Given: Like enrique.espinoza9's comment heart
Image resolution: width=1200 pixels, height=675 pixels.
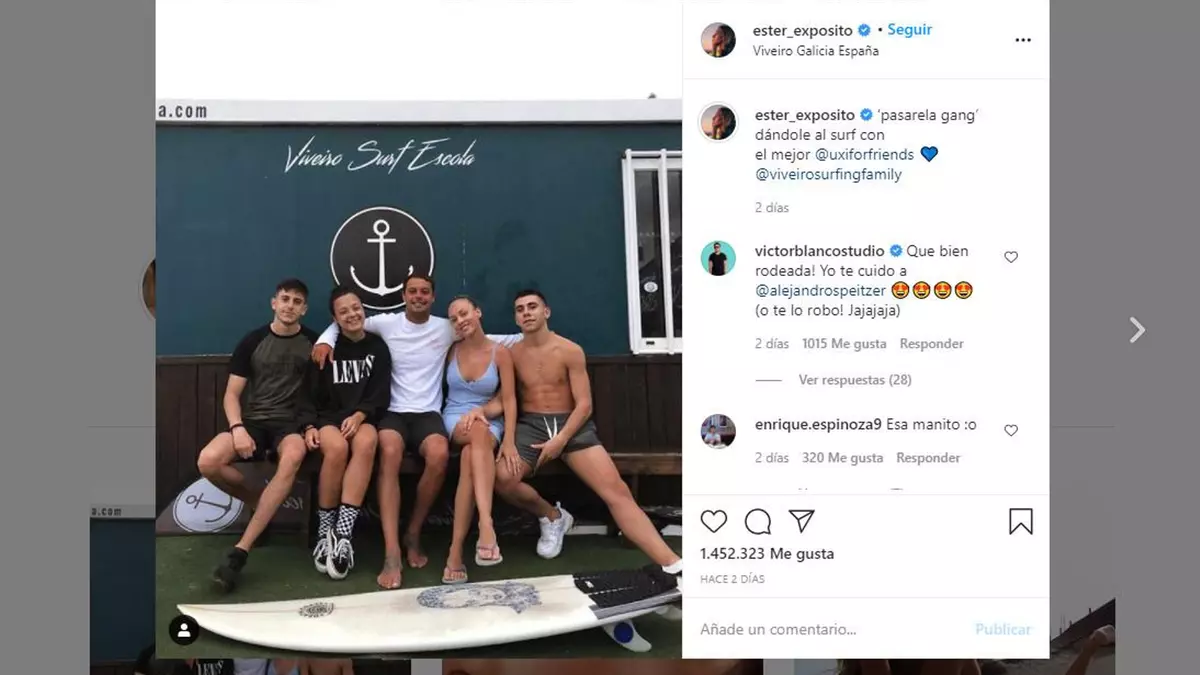Looking at the screenshot, I should [1011, 430].
